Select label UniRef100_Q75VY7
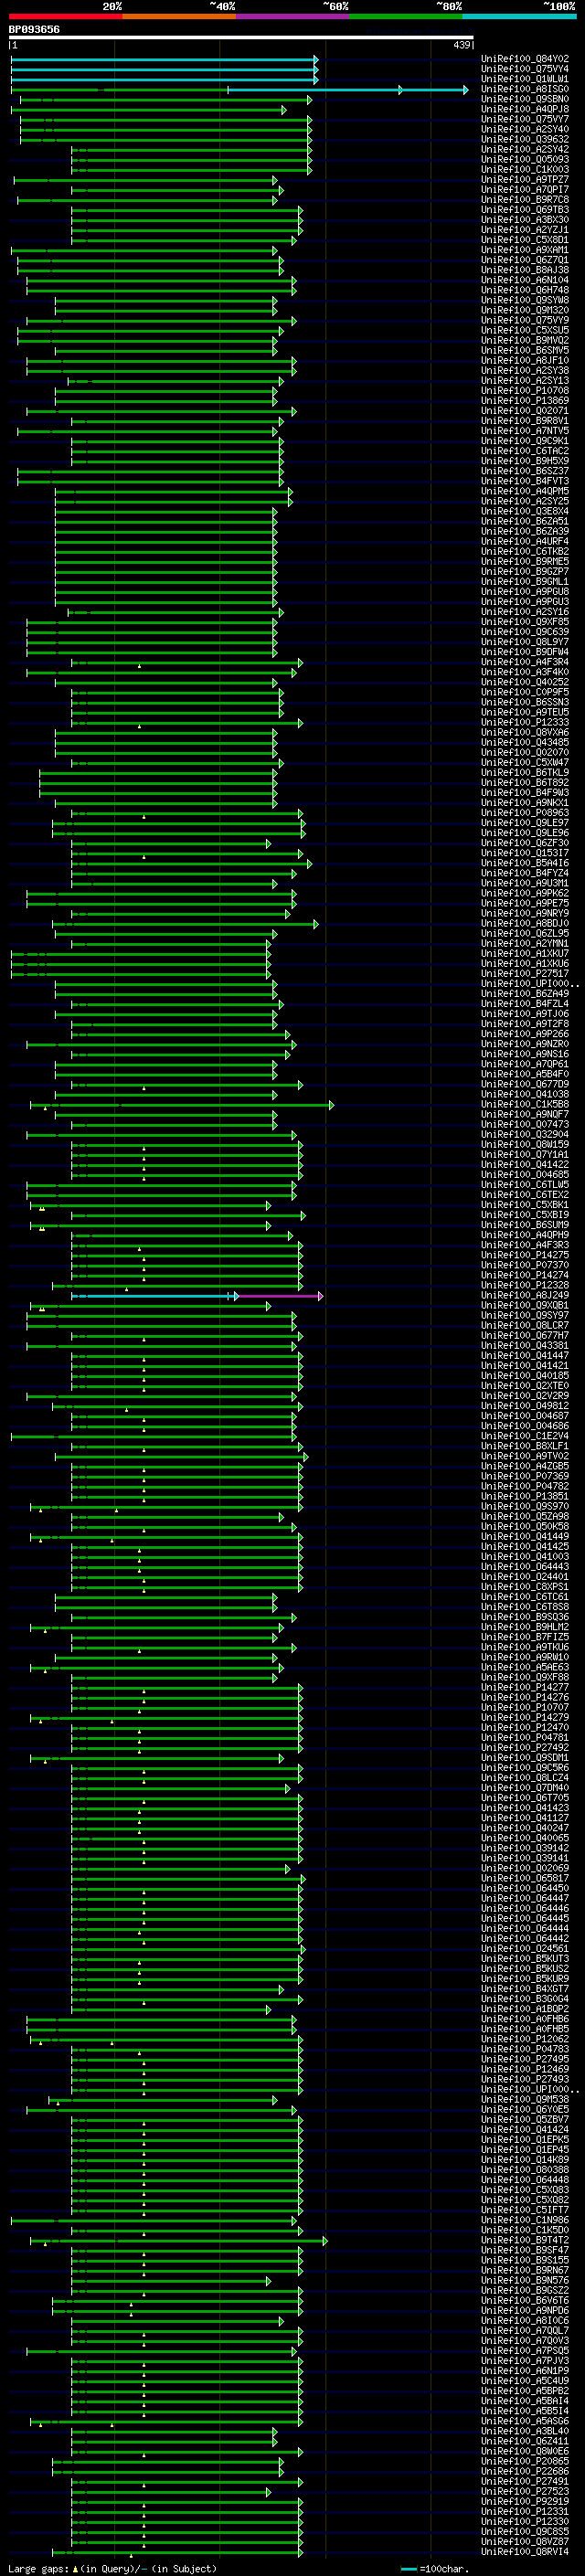The image size is (585, 2576). click(x=525, y=119)
